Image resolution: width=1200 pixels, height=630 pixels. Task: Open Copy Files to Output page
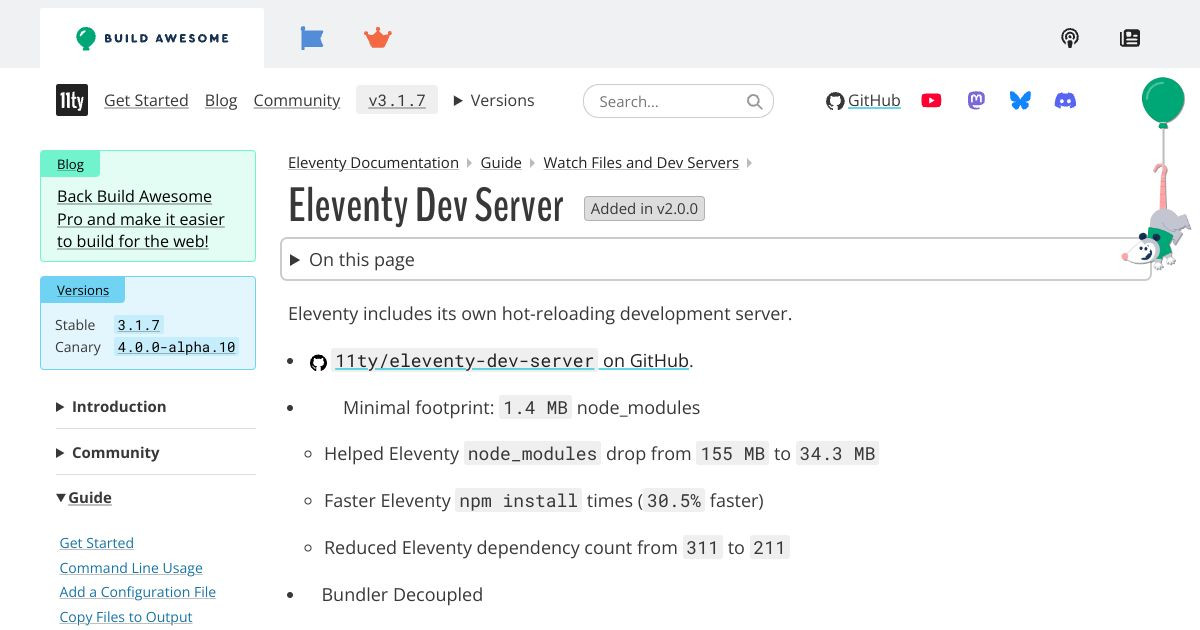(x=126, y=617)
